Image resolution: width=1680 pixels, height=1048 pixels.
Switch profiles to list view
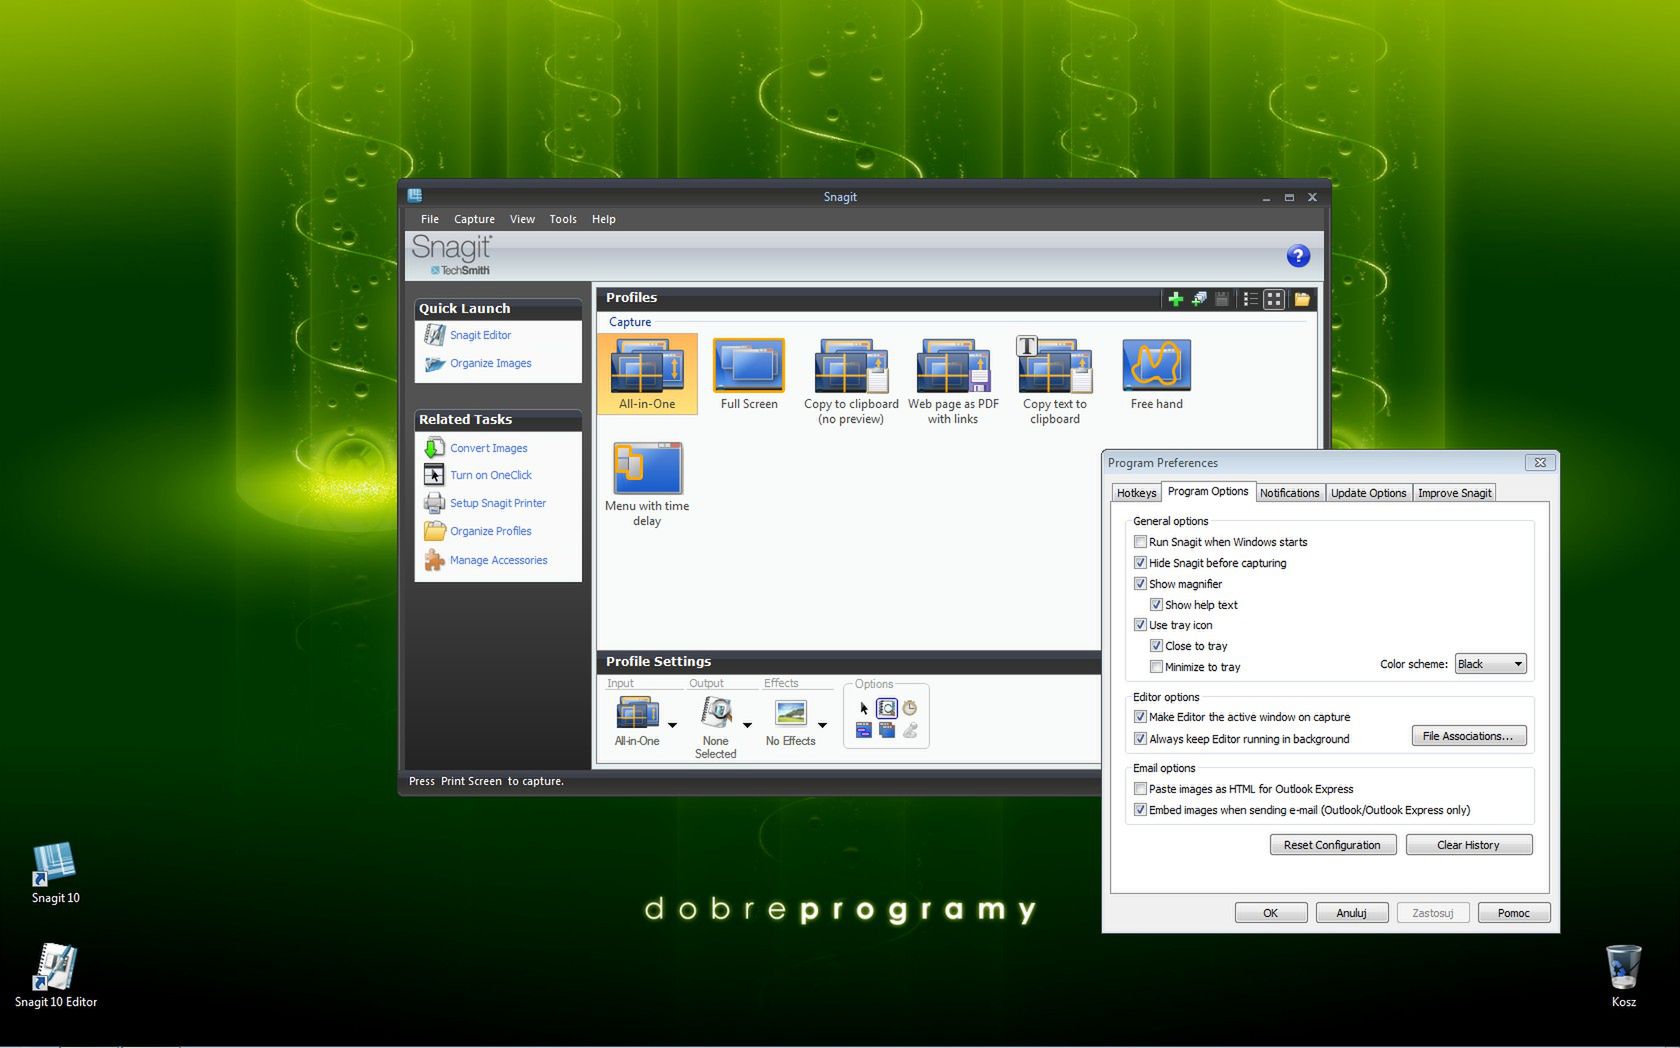[x=1250, y=299]
